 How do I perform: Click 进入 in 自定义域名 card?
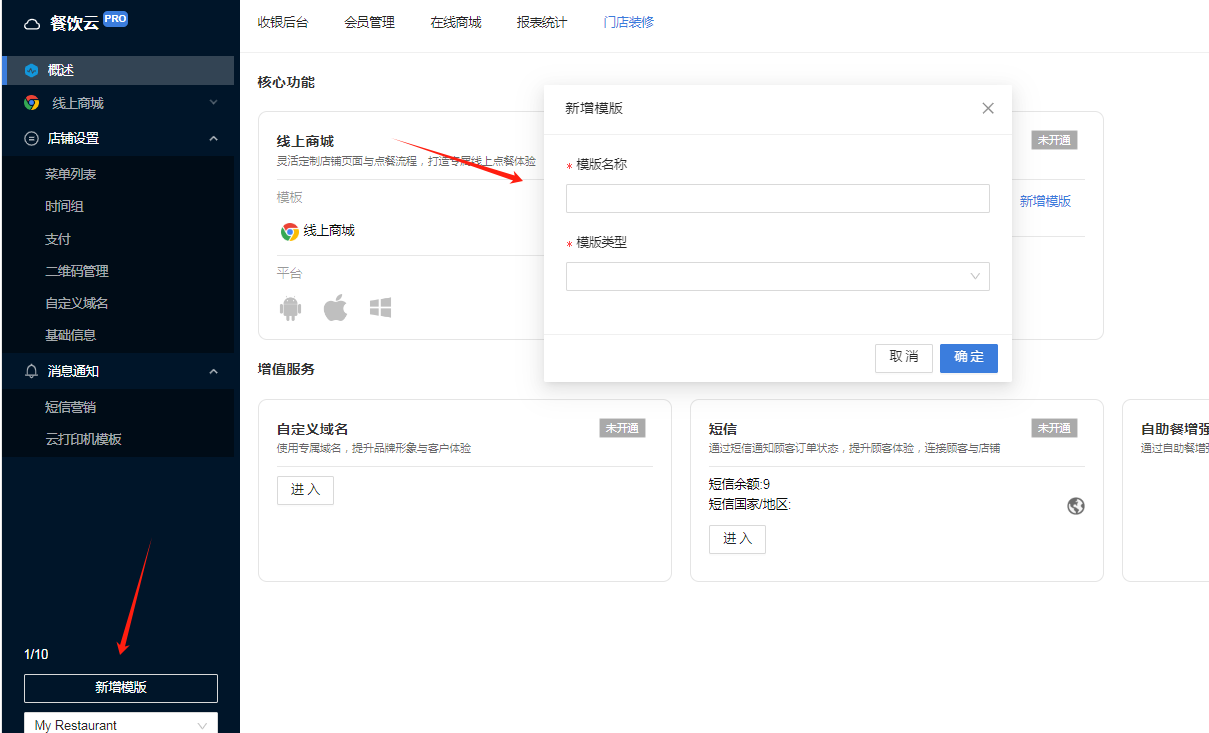(x=305, y=490)
